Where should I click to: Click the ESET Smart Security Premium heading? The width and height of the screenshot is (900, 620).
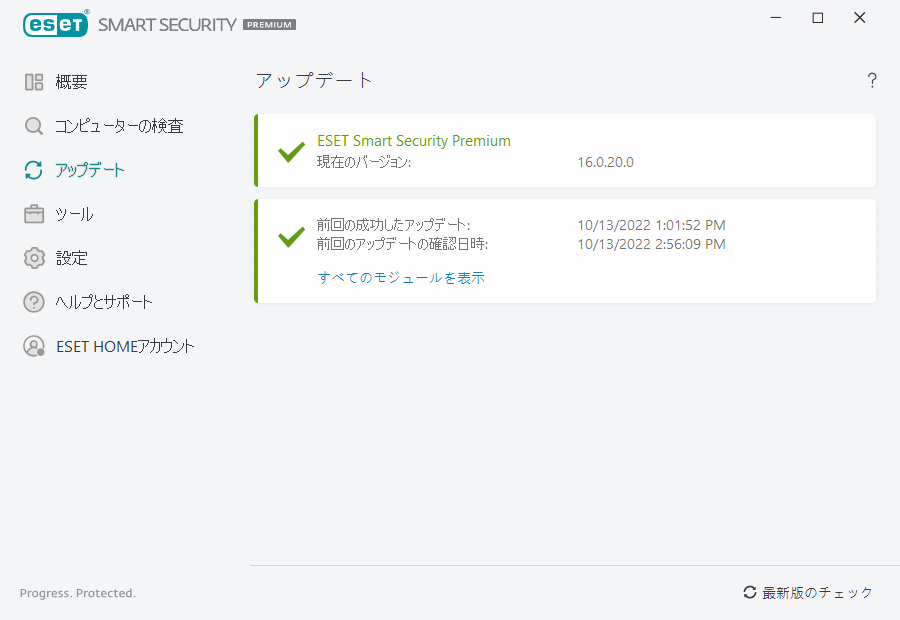pyautogui.click(x=414, y=141)
